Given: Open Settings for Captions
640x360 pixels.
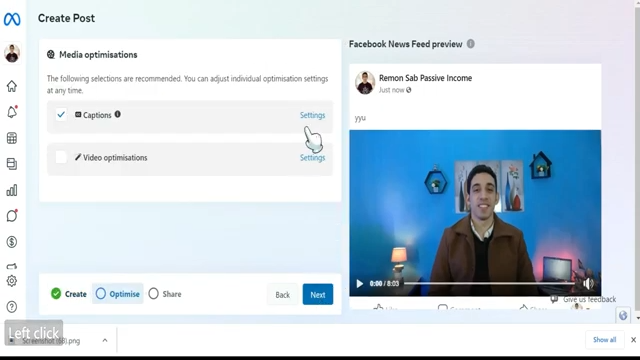Looking at the screenshot, I should pos(312,115).
